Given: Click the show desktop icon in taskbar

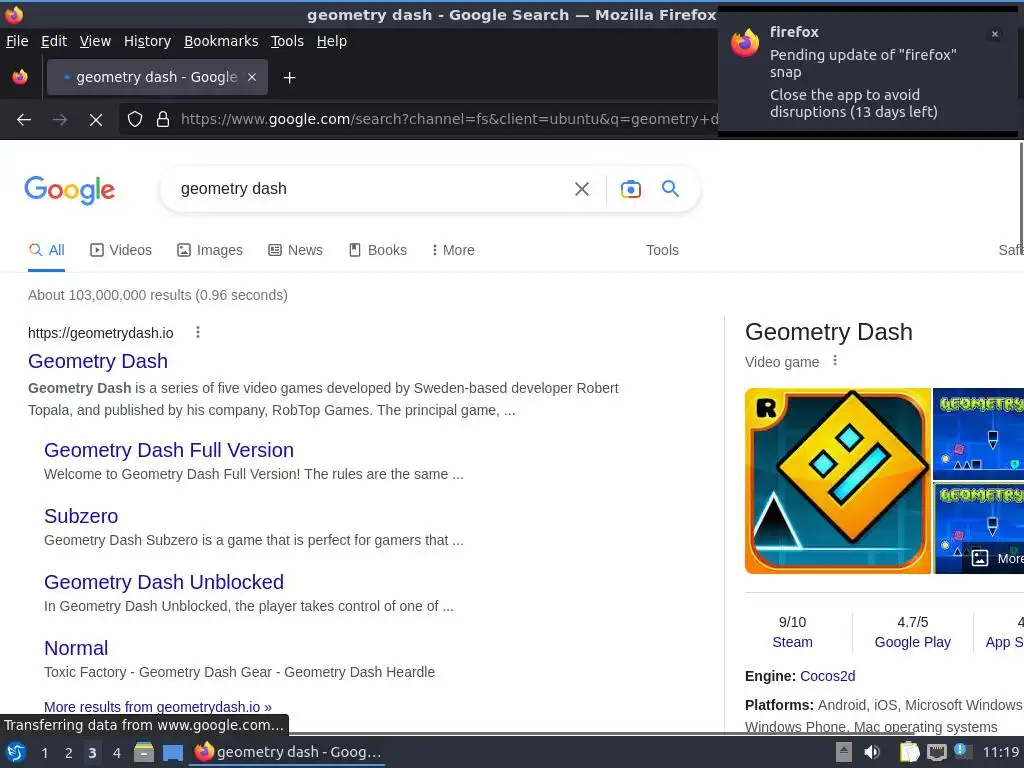Looking at the screenshot, I should (172, 752).
